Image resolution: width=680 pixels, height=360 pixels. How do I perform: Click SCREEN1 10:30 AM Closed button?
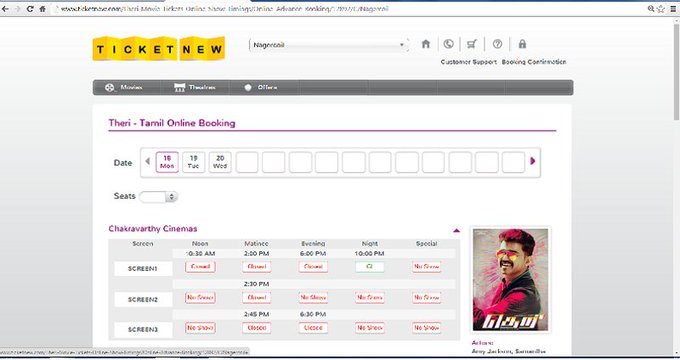pyautogui.click(x=200, y=267)
